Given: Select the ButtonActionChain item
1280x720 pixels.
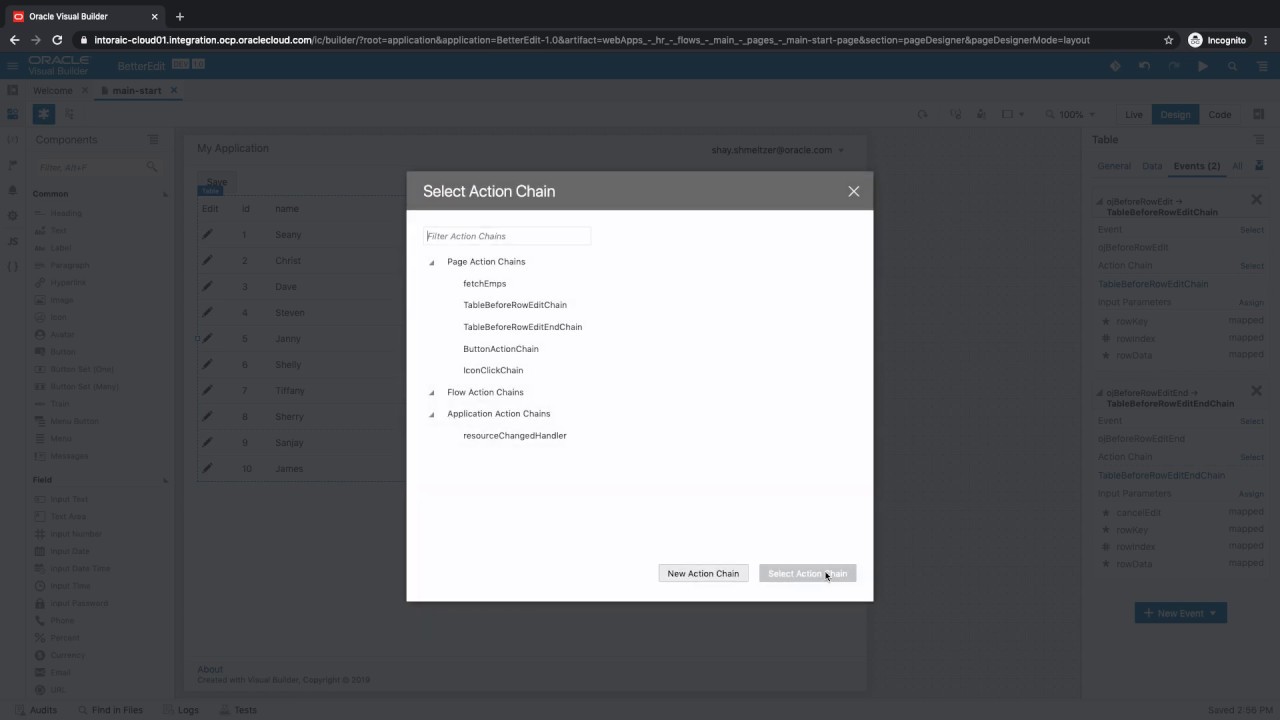Looking at the screenshot, I should (500, 349).
